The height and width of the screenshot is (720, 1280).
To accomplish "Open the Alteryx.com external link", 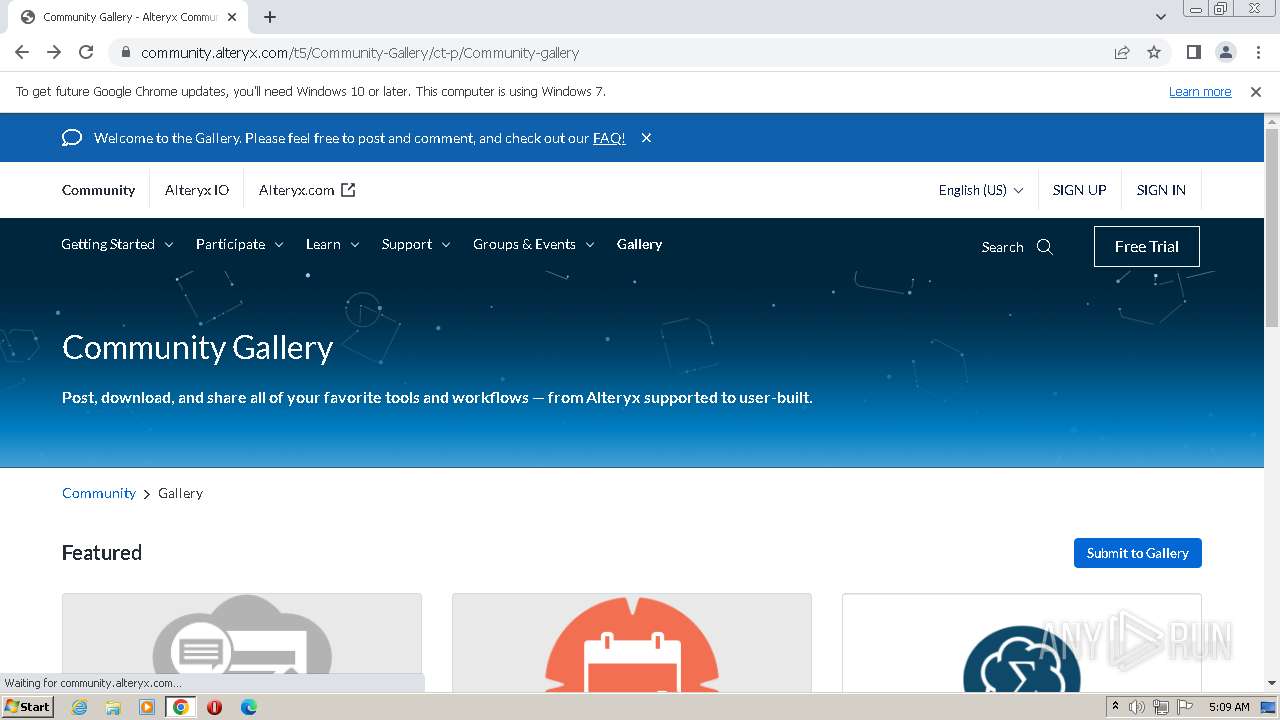I will pos(307,190).
